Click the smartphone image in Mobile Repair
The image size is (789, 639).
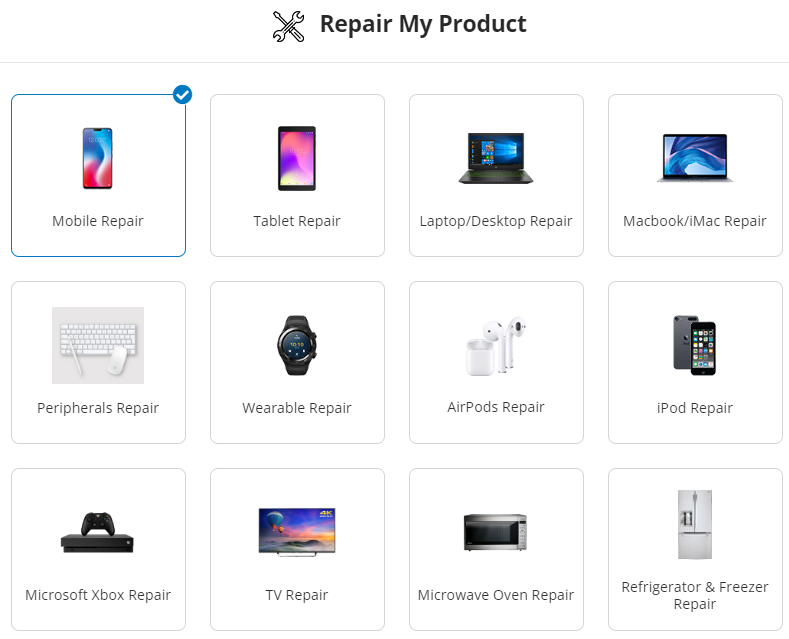click(98, 158)
